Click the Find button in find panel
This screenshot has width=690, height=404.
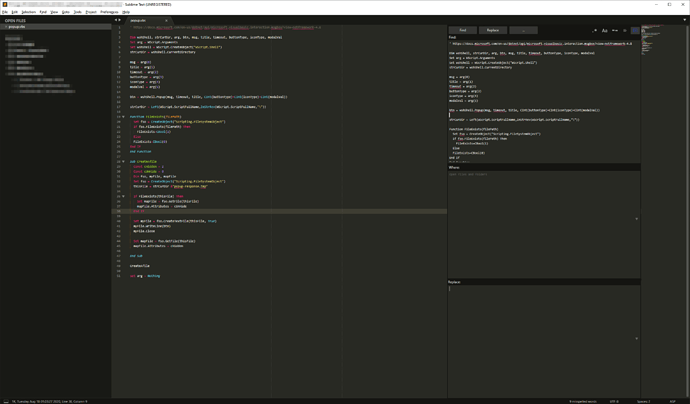point(462,30)
